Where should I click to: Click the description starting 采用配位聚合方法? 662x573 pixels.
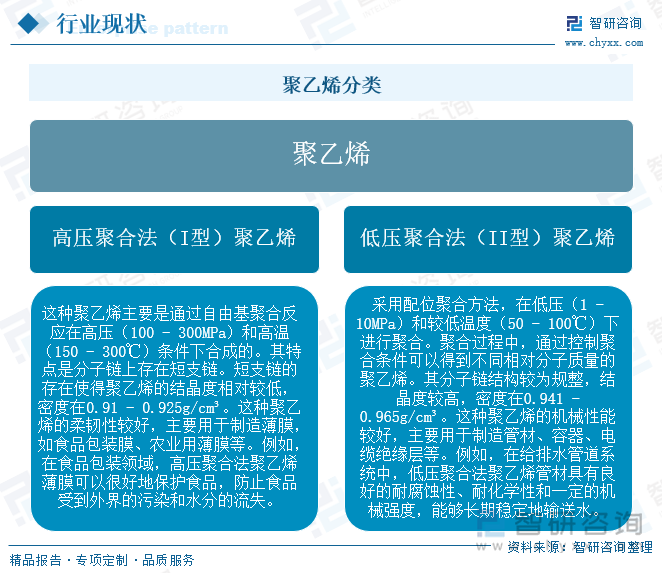click(488, 408)
